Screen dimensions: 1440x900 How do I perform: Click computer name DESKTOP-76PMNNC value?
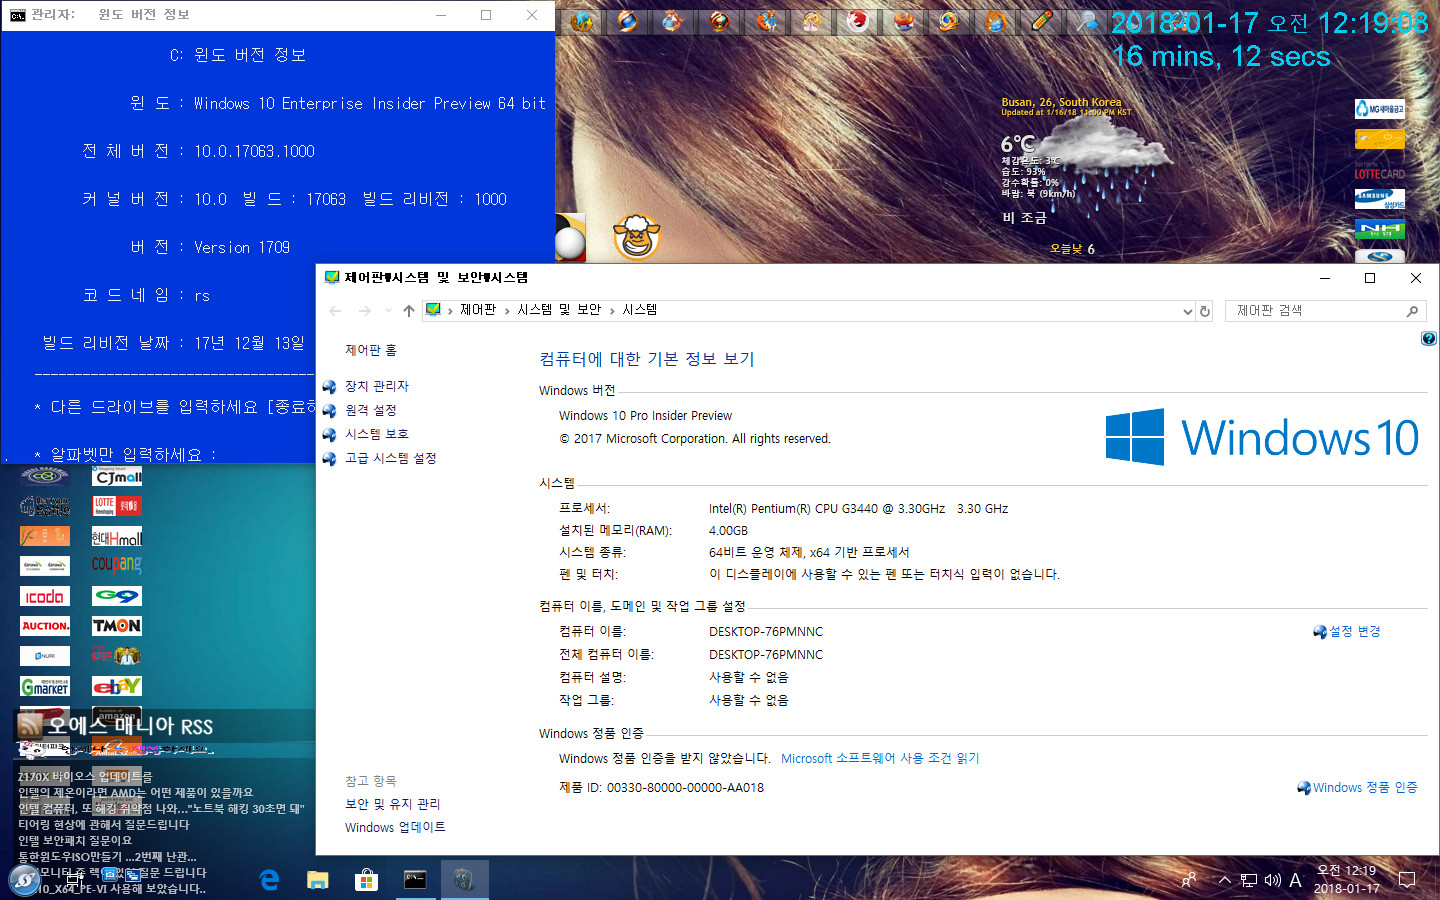point(766,631)
